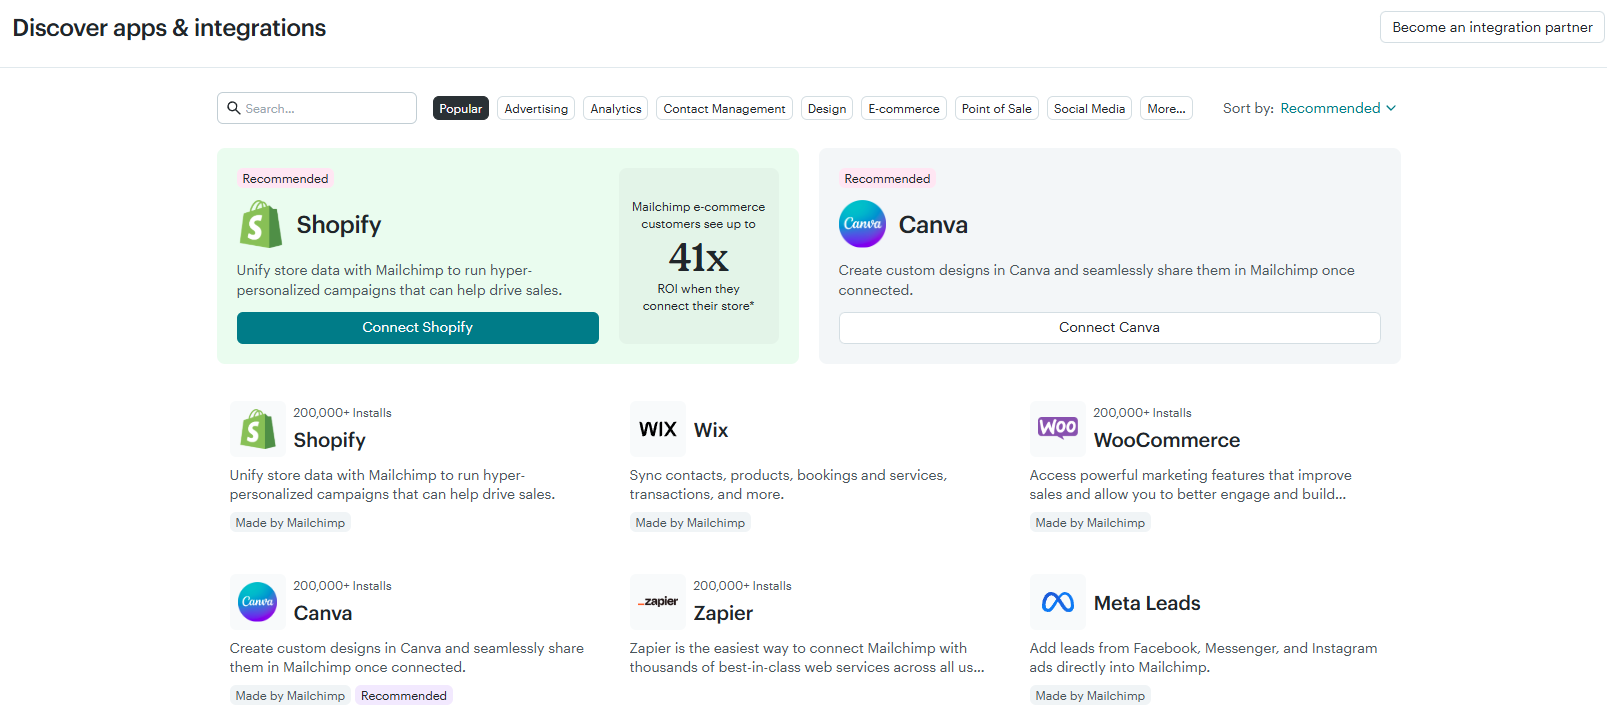Open the Meta Leads app listing title
Screen dimensions: 1607x719
1147,603
